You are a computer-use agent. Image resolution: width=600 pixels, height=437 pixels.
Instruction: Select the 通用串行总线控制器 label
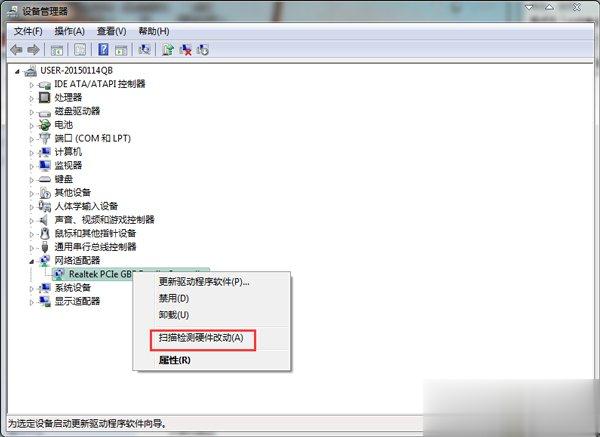click(95, 247)
